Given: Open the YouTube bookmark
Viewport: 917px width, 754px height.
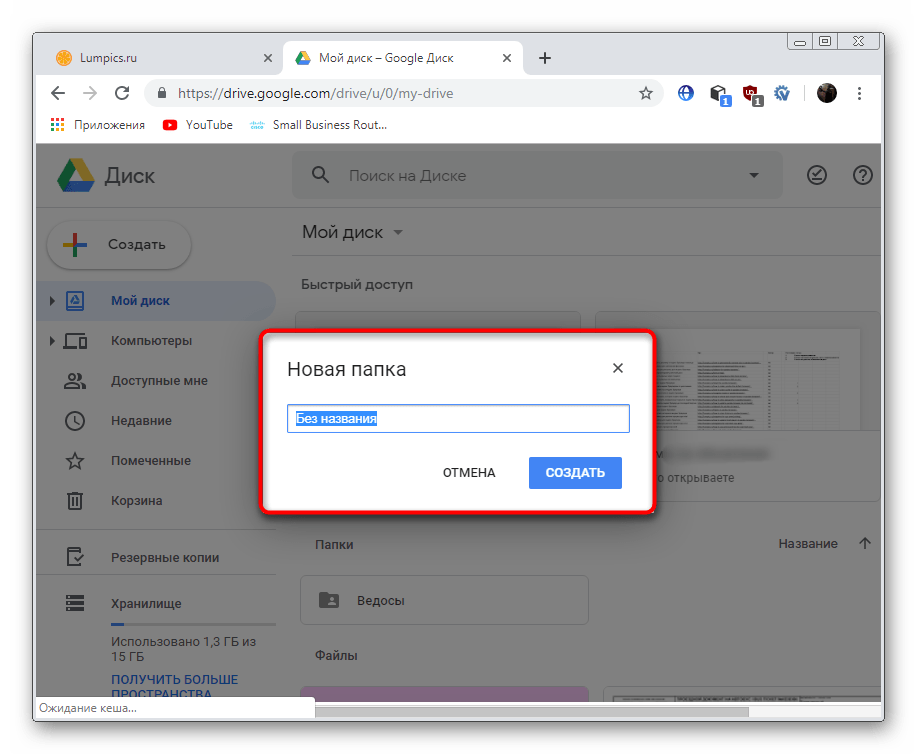Looking at the screenshot, I should click(198, 125).
